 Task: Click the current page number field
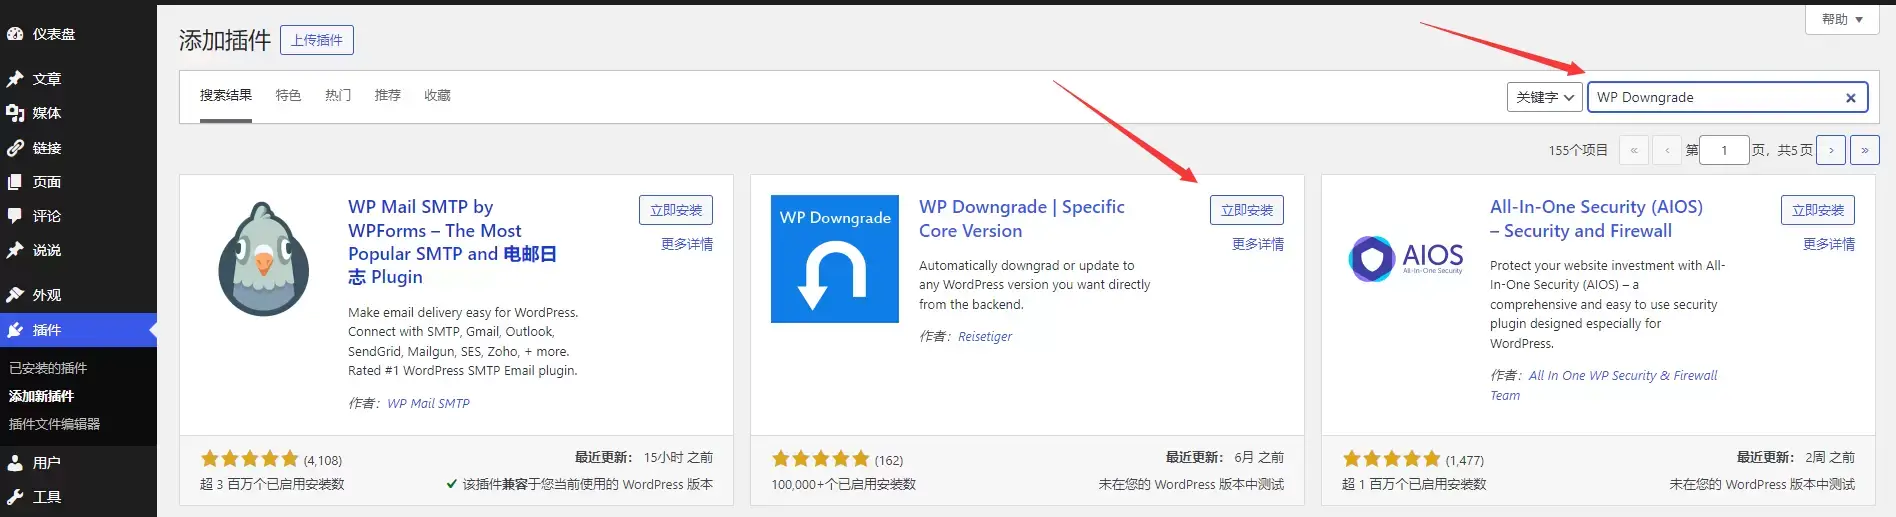pyautogui.click(x=1724, y=150)
